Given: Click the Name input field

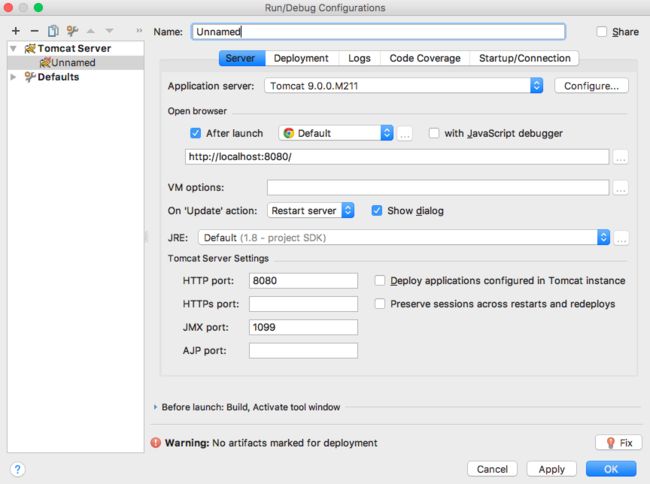Looking at the screenshot, I should 378,31.
